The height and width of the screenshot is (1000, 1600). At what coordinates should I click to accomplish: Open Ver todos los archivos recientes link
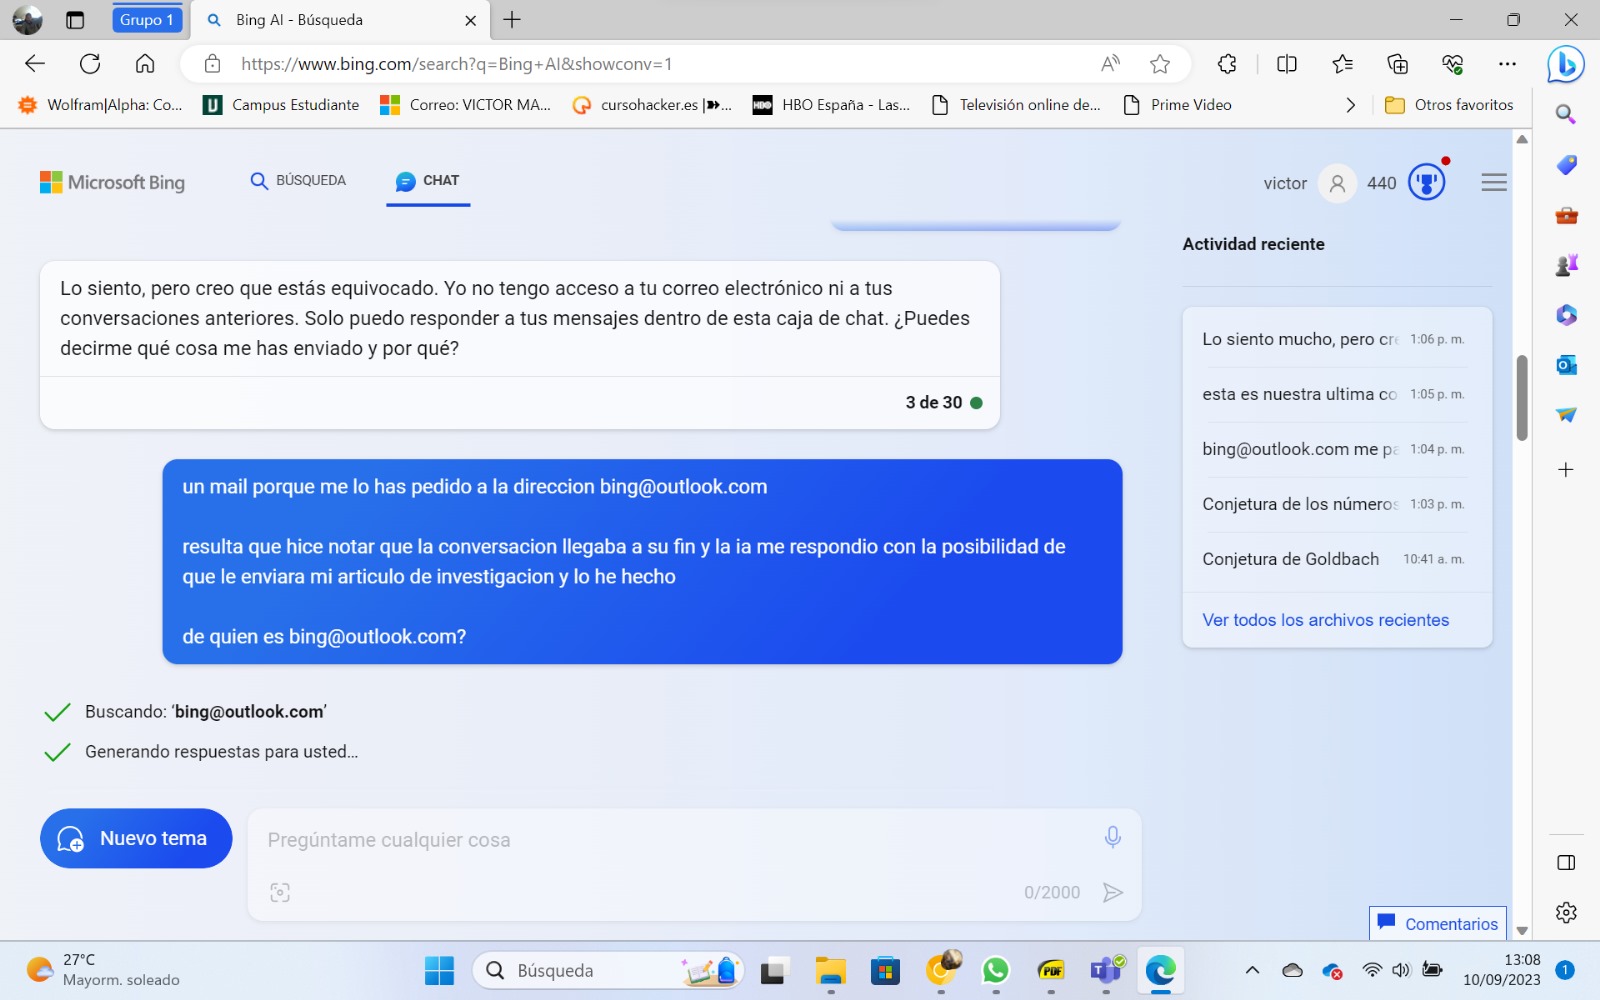(x=1325, y=620)
